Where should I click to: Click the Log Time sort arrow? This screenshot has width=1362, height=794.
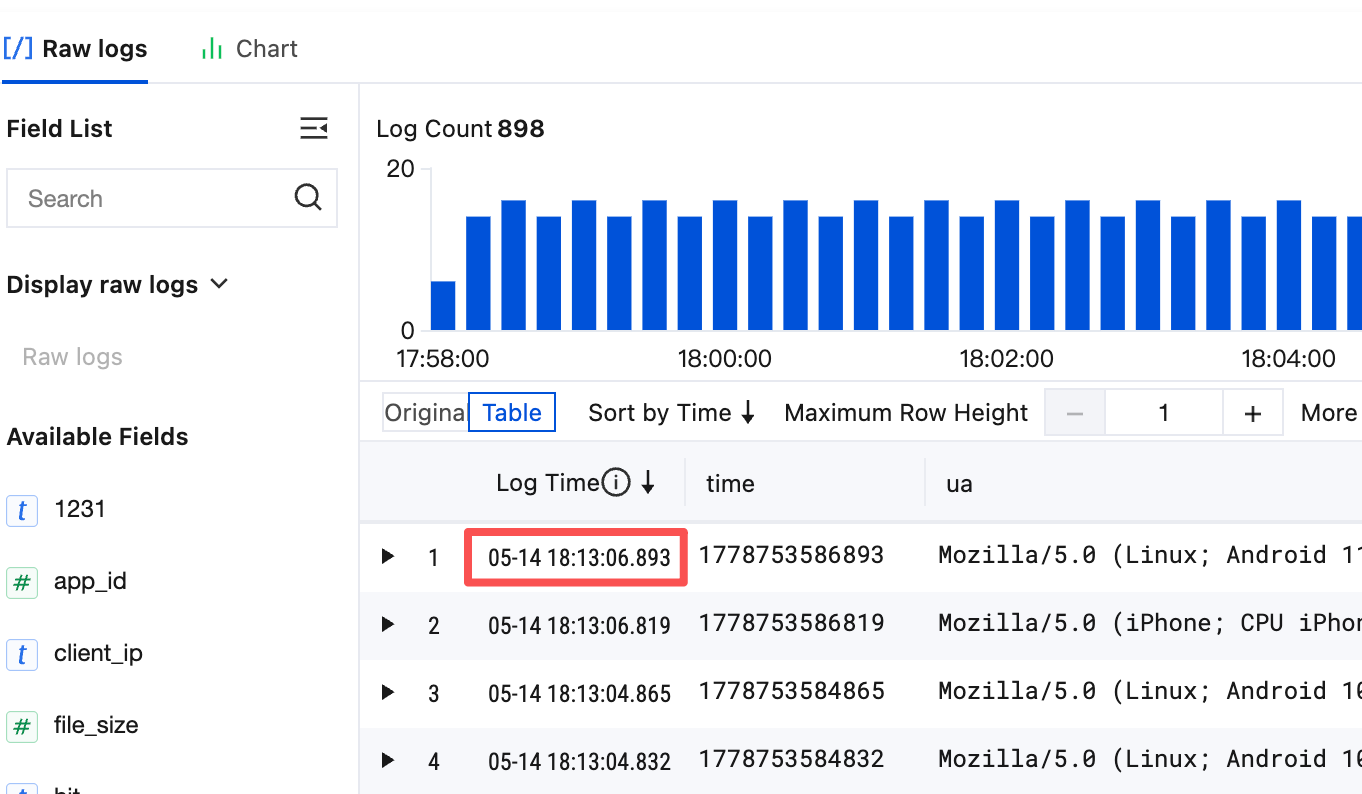[648, 484]
